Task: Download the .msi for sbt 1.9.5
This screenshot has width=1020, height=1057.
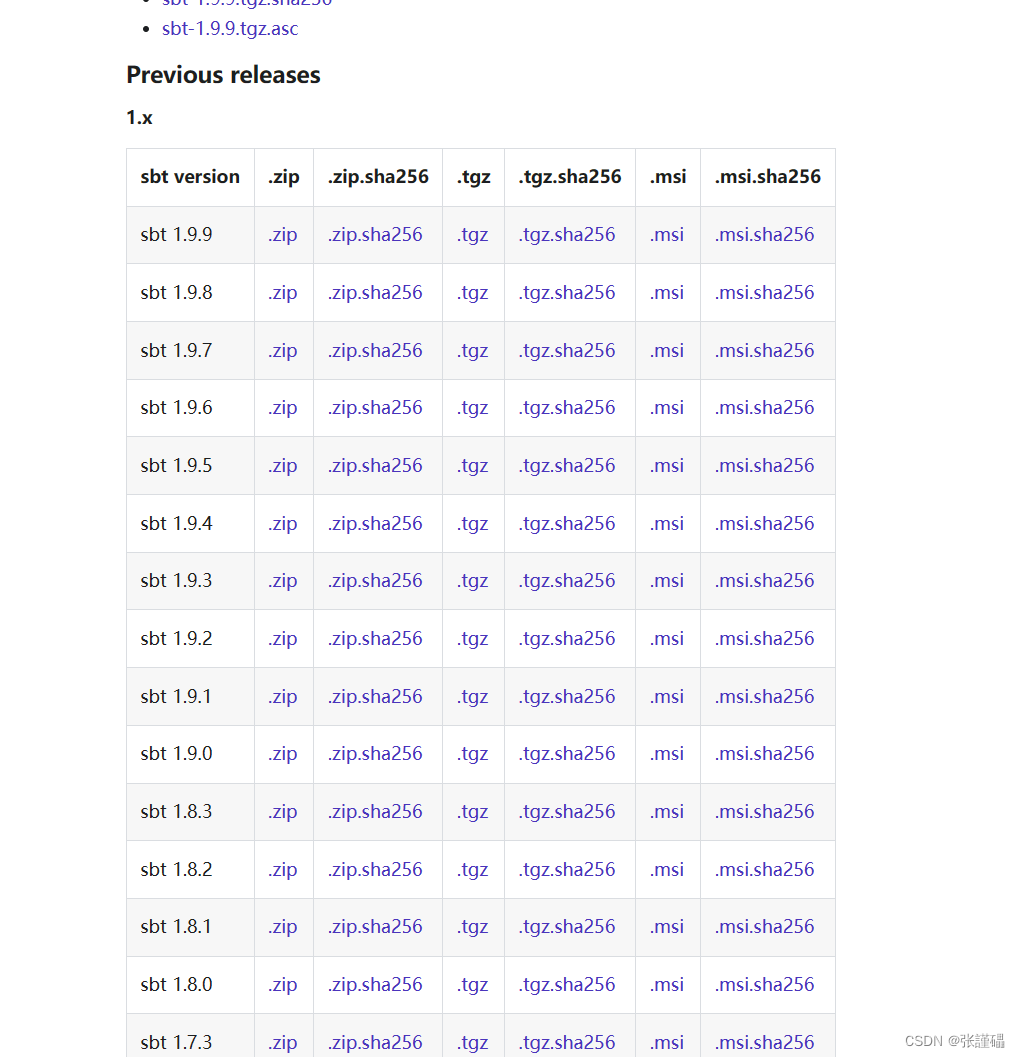Action: coord(667,466)
